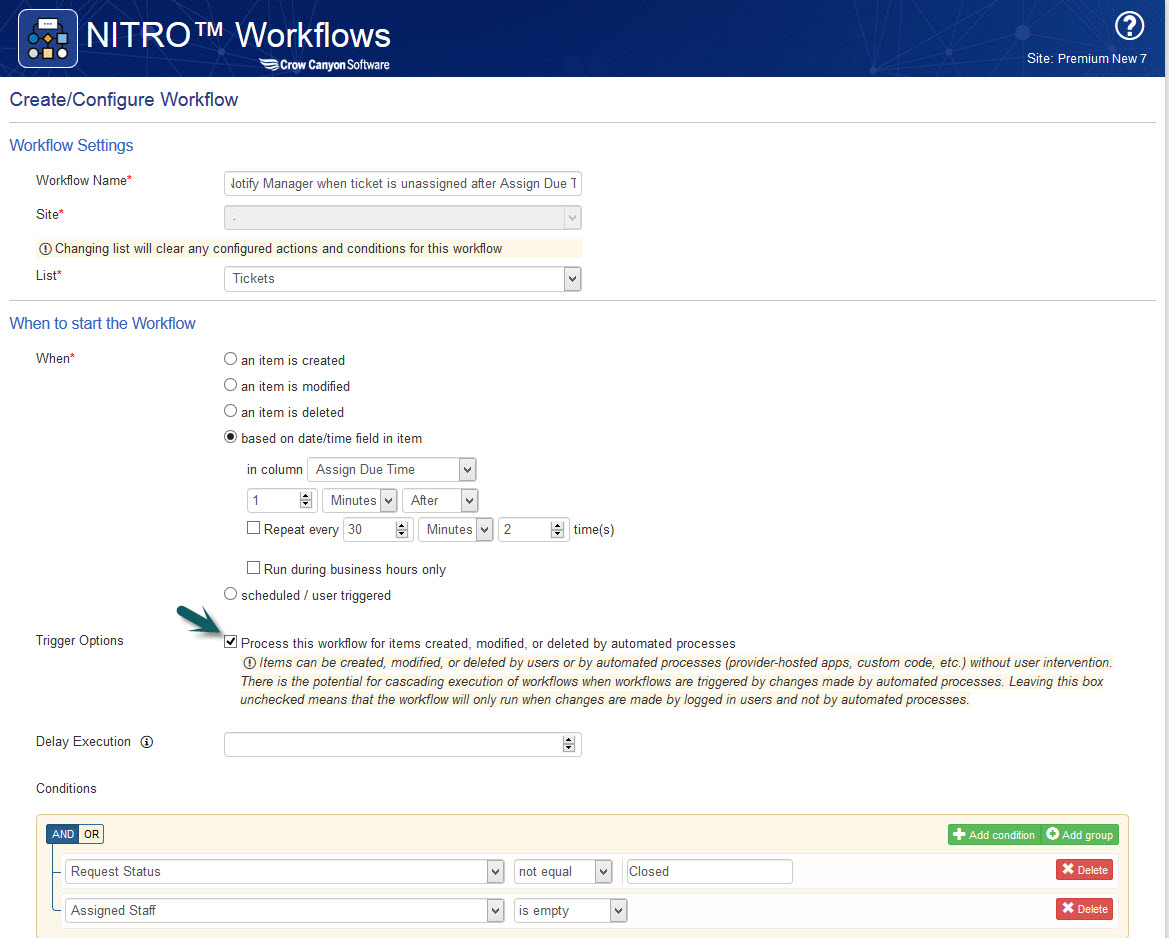Adjust the Delay Execution stepper arrows
The image size is (1169, 938).
[569, 744]
